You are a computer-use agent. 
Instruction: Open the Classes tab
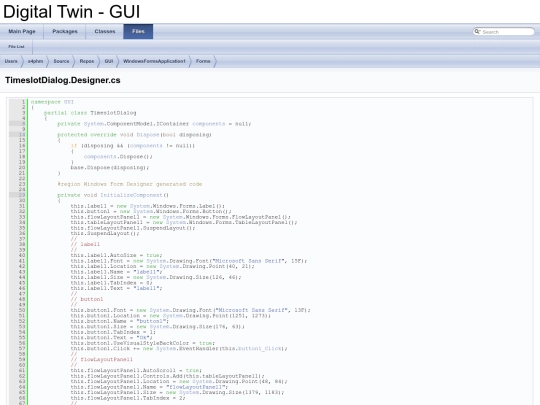(x=105, y=31)
